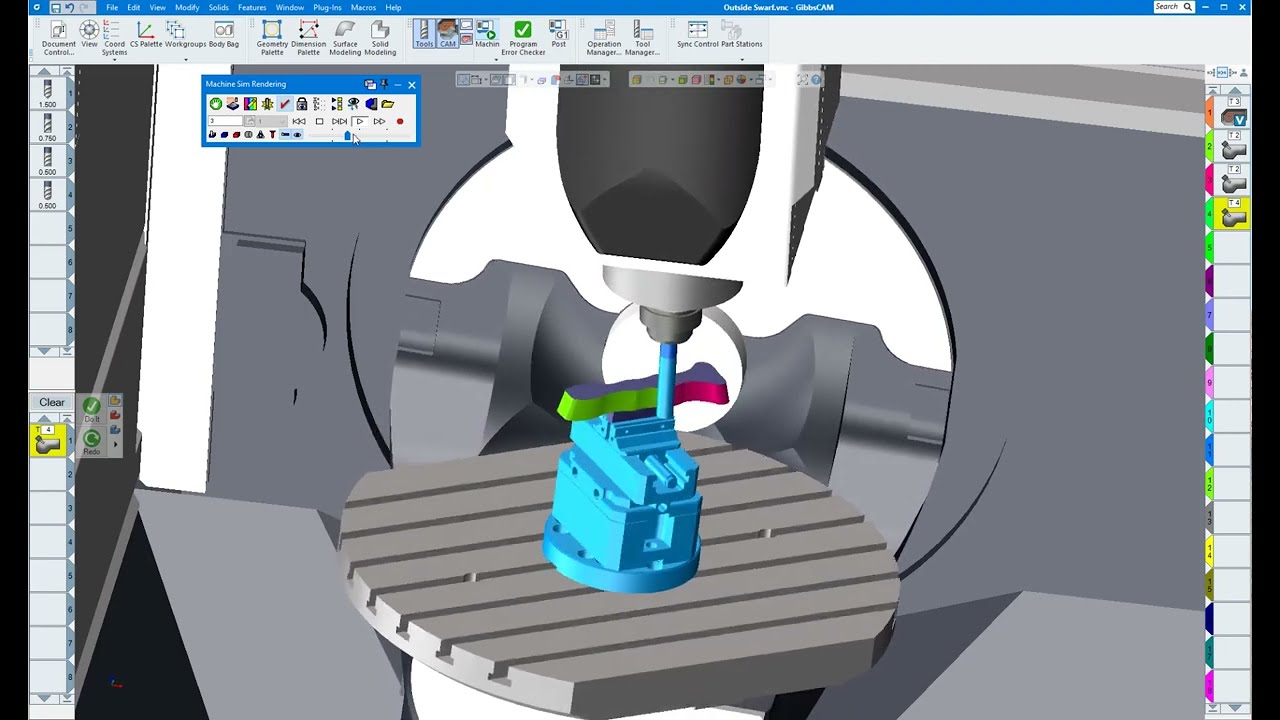Stop the machine simulation
The width and height of the screenshot is (1280, 720).
[x=319, y=122]
